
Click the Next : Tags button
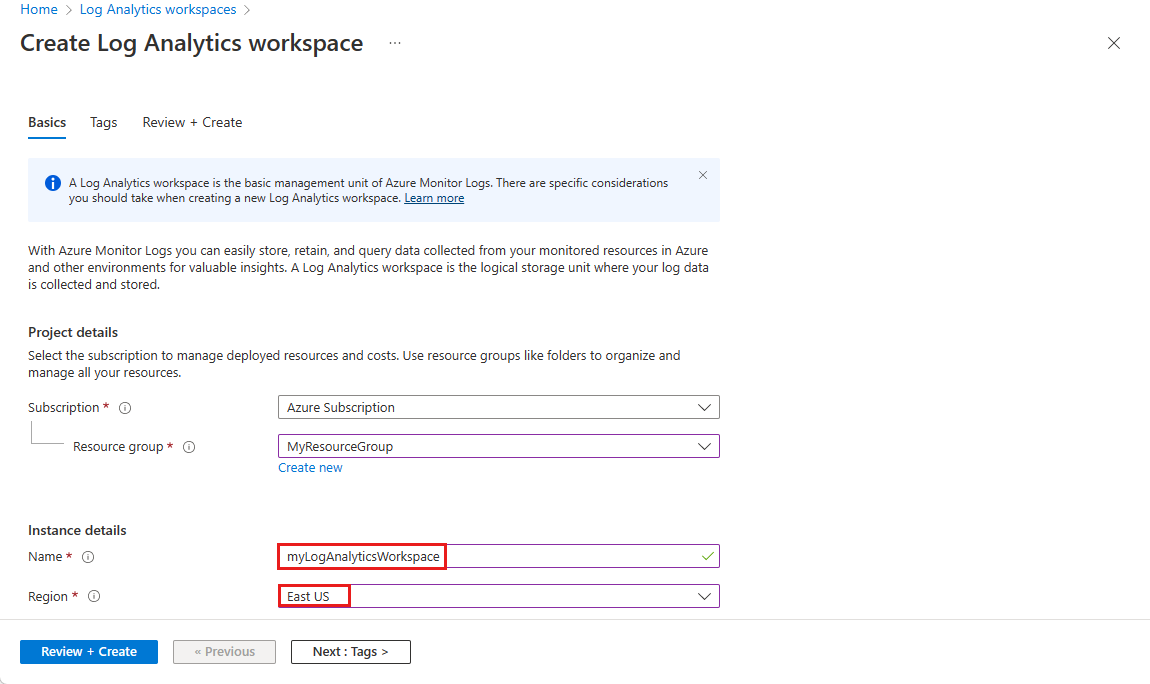(x=351, y=652)
